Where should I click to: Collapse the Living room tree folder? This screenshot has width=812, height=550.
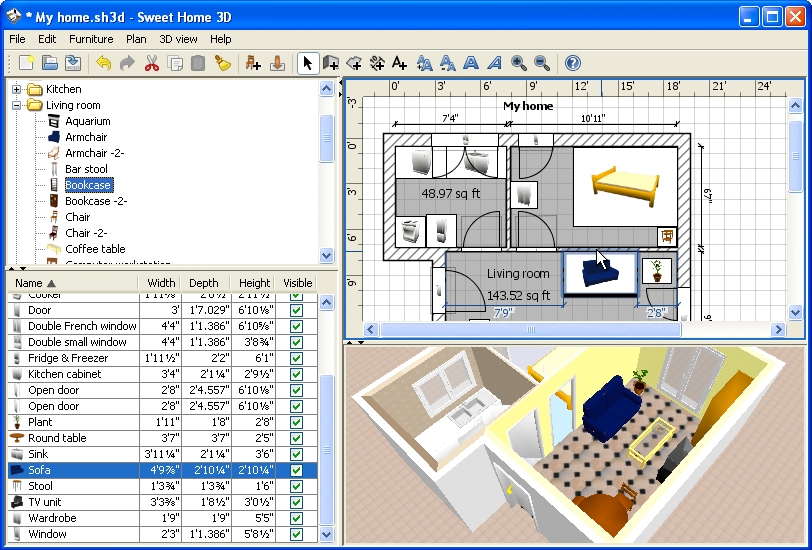click(x=17, y=105)
